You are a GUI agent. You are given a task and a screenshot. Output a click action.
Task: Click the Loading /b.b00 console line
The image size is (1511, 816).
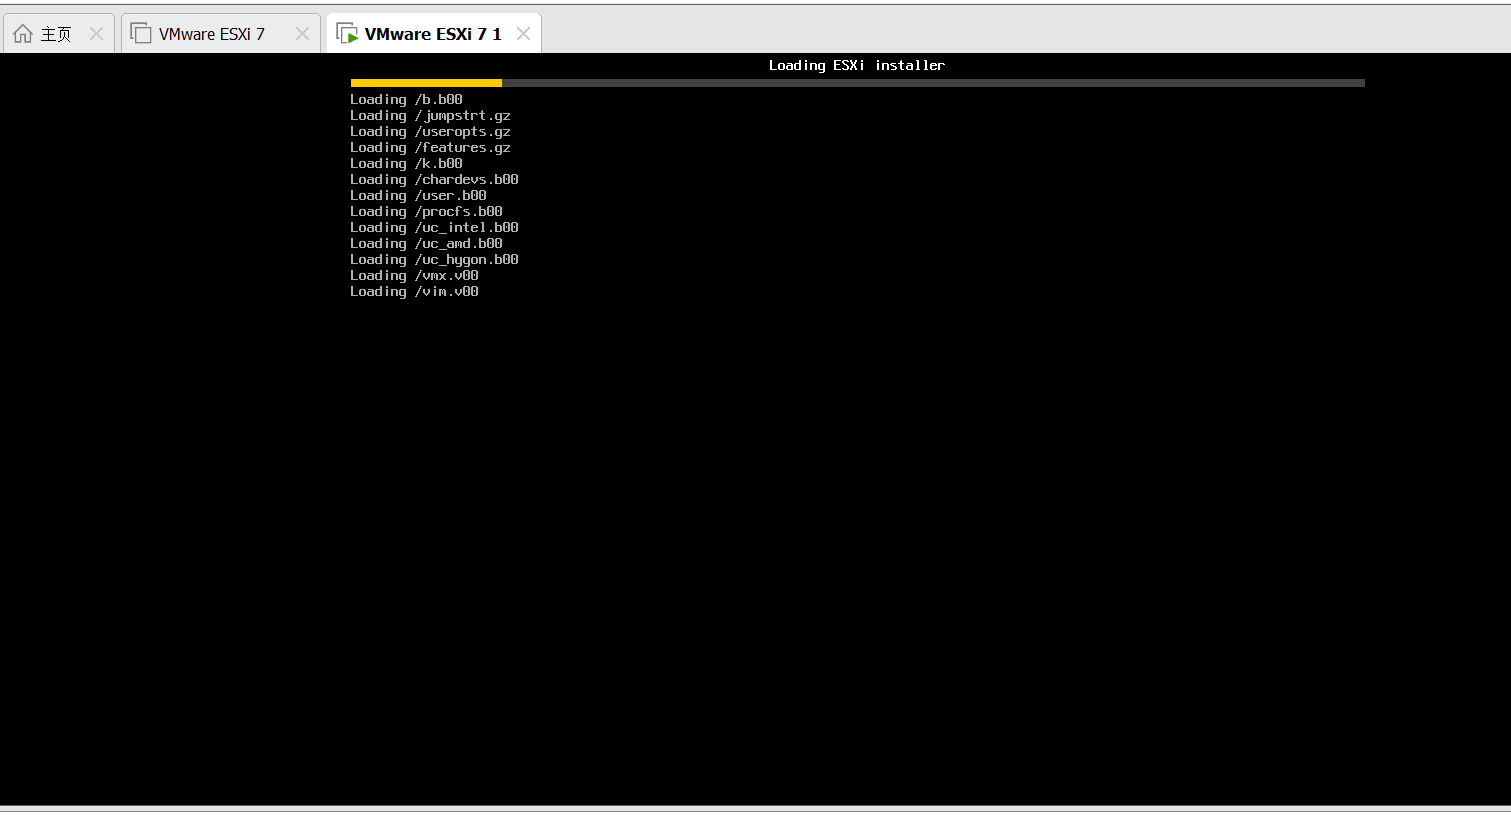pyautogui.click(x=405, y=99)
